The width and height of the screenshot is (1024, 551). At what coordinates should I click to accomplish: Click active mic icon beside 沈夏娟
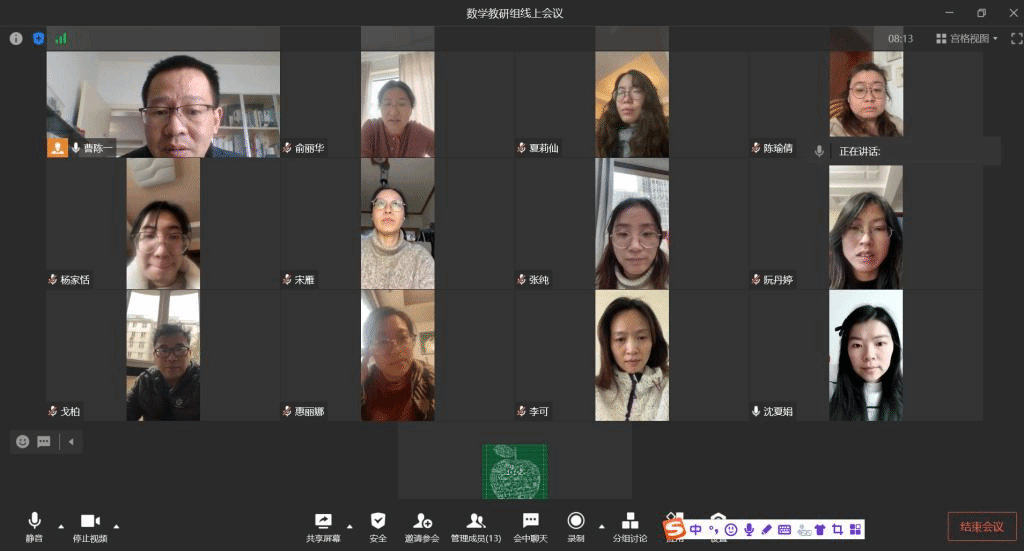coord(756,411)
